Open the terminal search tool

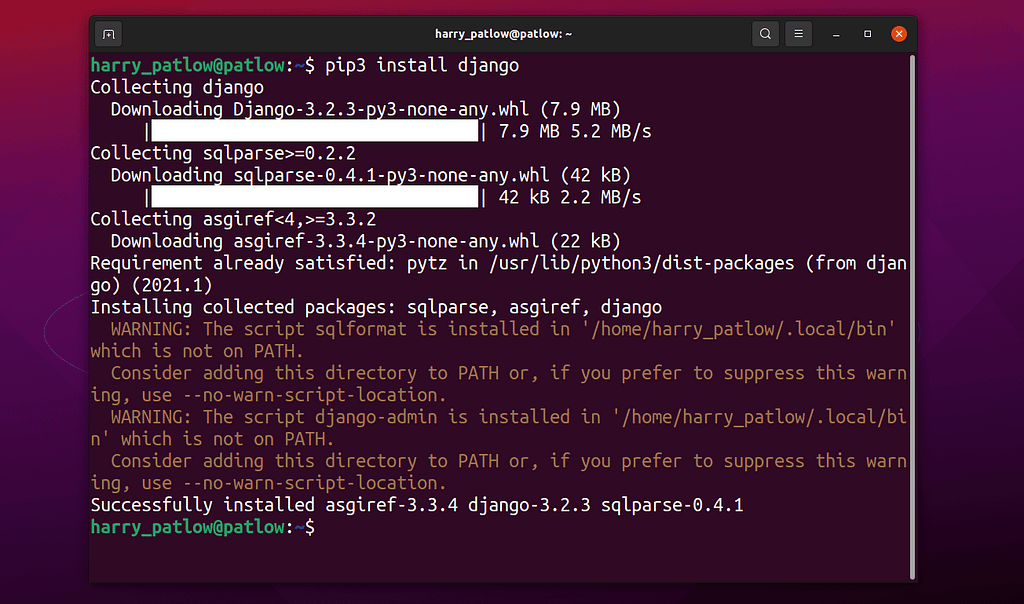[765, 34]
